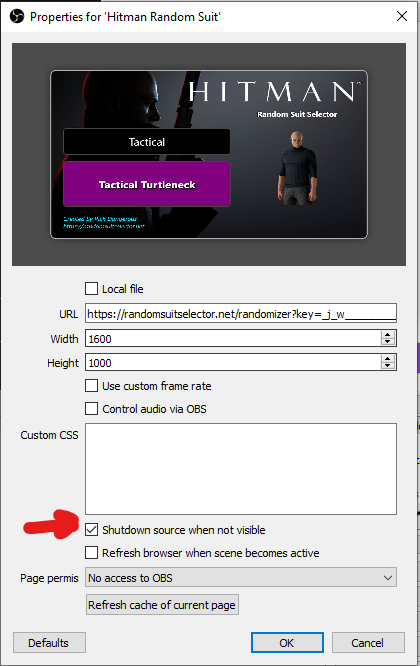This screenshot has width=420, height=666.
Task: Decrease Width with down arrow
Action: pos(387,342)
